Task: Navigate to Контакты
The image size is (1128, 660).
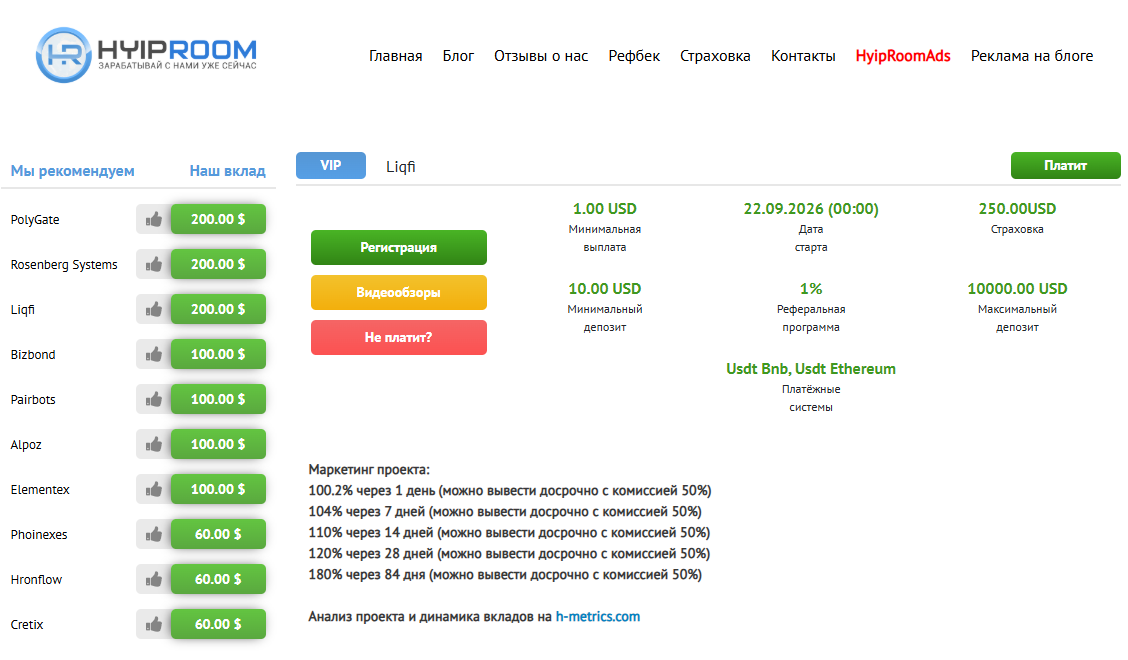Action: pos(804,56)
